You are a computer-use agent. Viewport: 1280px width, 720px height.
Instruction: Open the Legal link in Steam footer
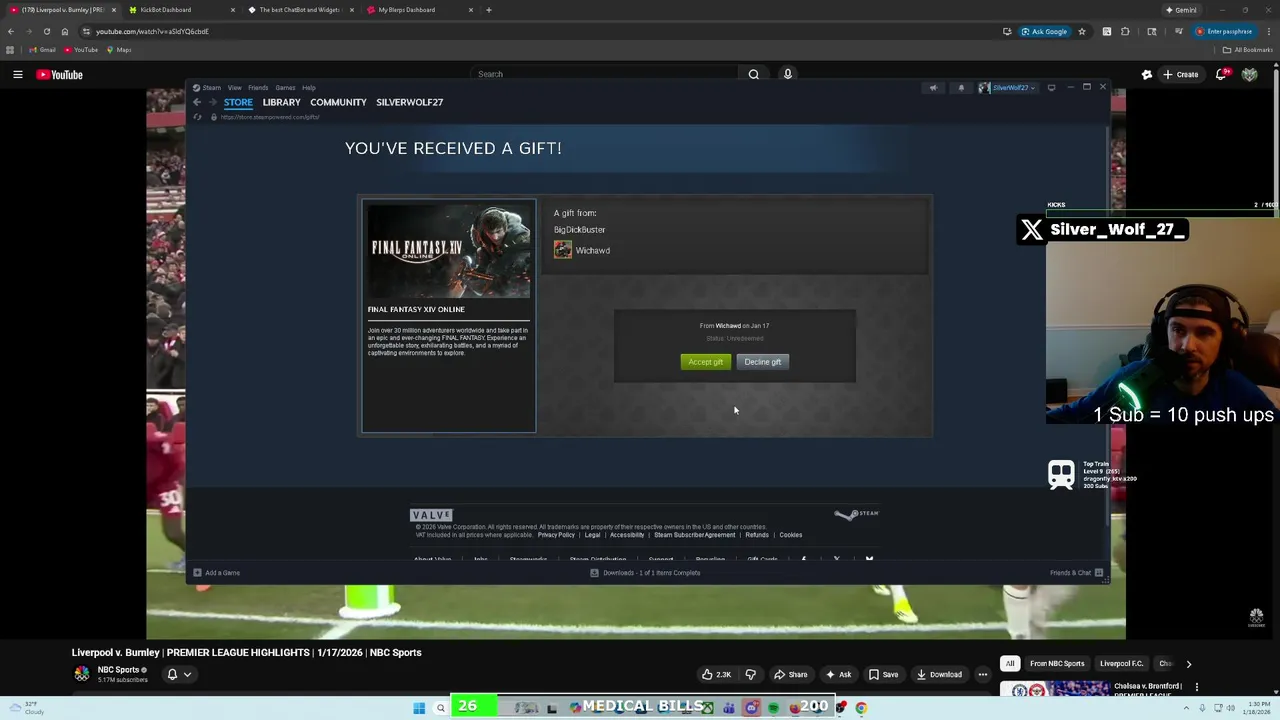(x=592, y=535)
